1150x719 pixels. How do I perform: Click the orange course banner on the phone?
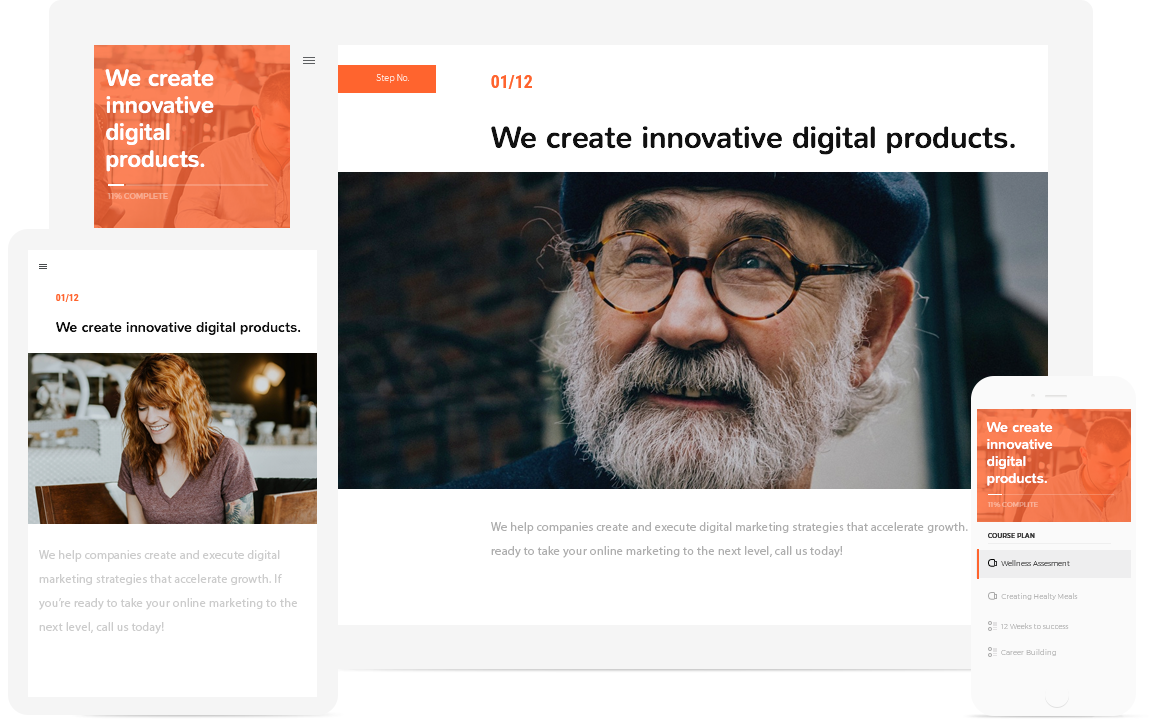pyautogui.click(x=1054, y=466)
